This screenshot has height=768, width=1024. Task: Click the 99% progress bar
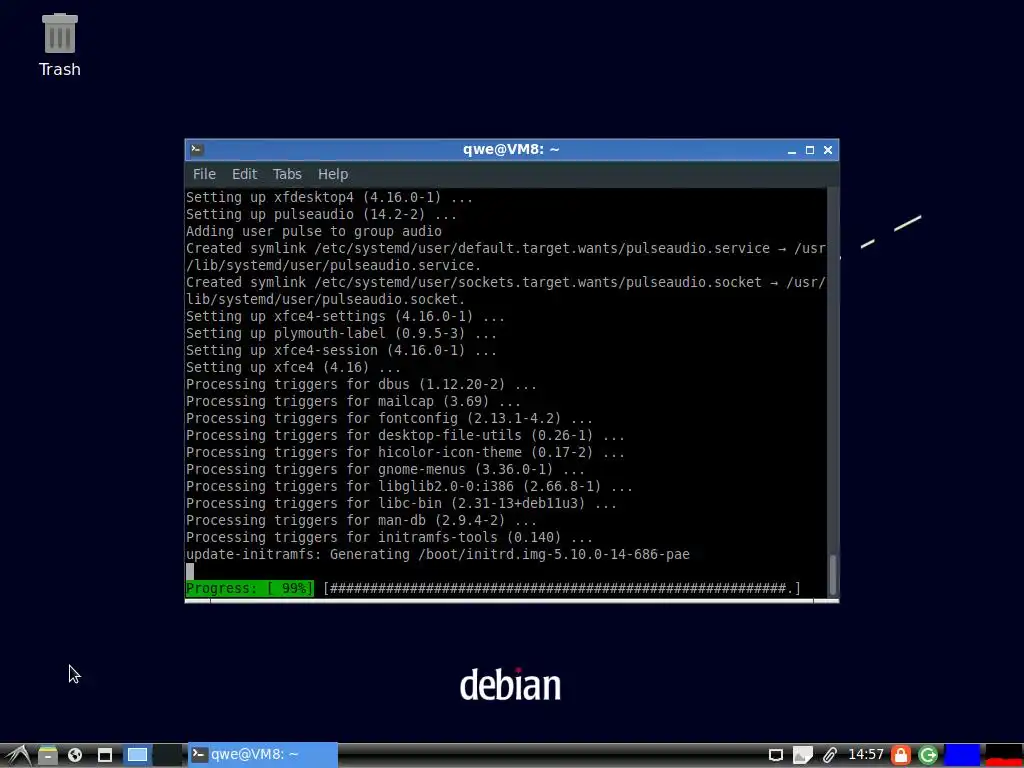(x=562, y=588)
